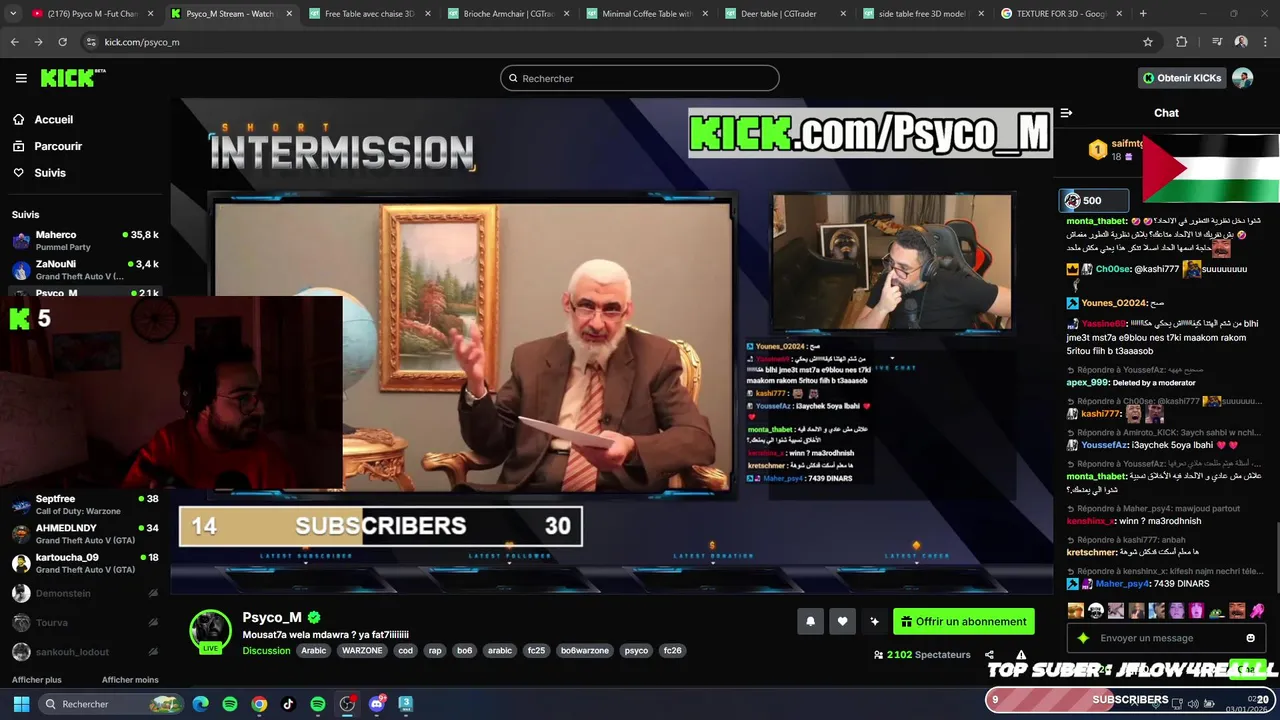Open Maherco channel in Suivis list
The height and width of the screenshot is (720, 1280).
pyautogui.click(x=85, y=240)
